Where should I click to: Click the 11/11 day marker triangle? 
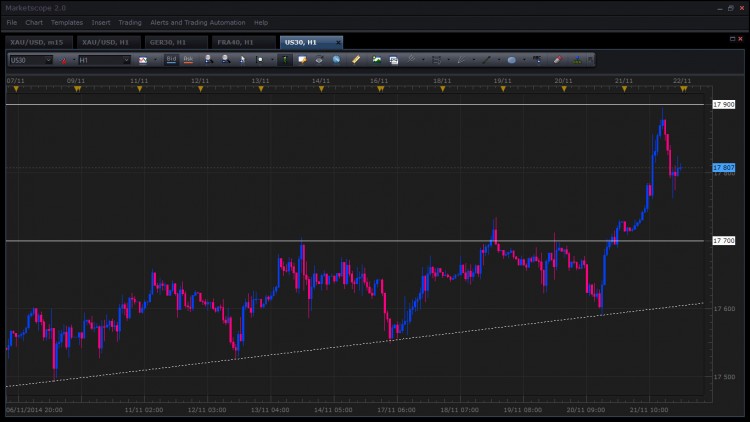coord(139,89)
